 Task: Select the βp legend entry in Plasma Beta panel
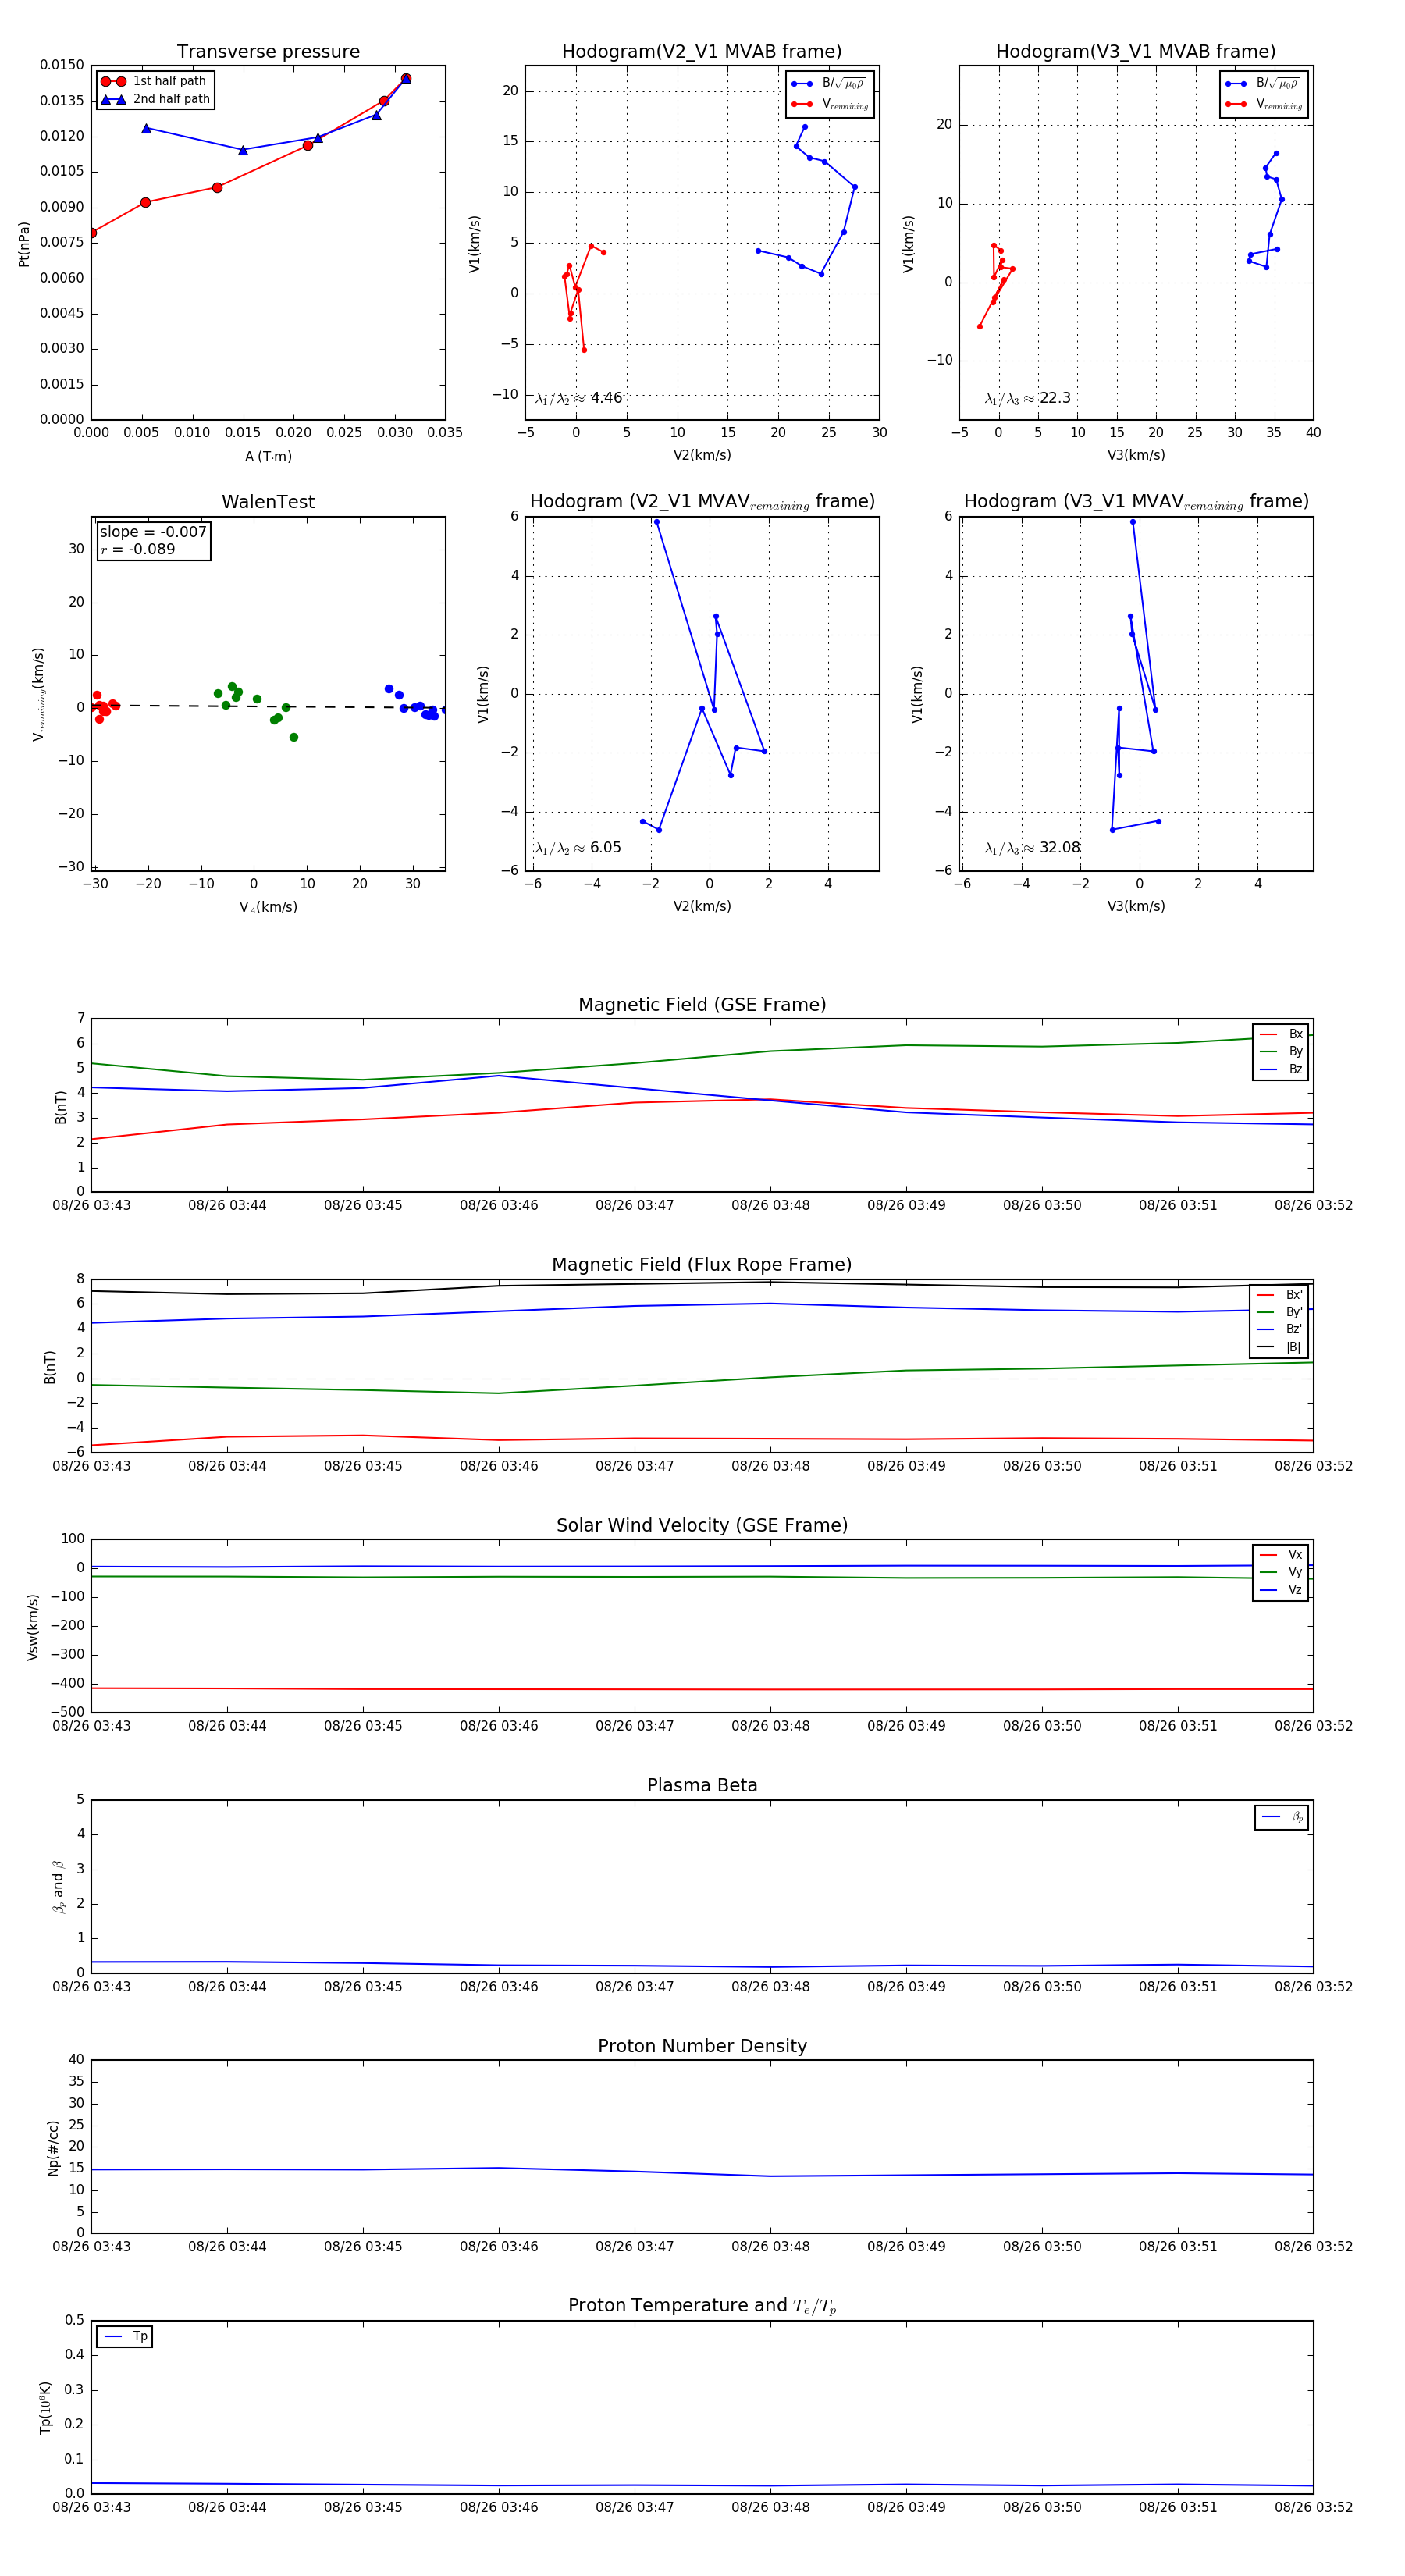pyautogui.click(x=1282, y=1817)
